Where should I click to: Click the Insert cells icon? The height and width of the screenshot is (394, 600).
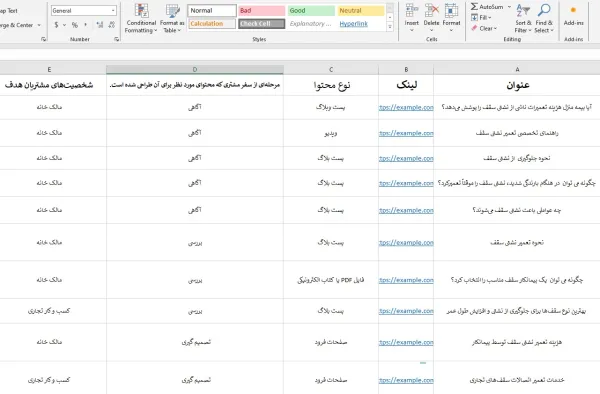(x=412, y=10)
